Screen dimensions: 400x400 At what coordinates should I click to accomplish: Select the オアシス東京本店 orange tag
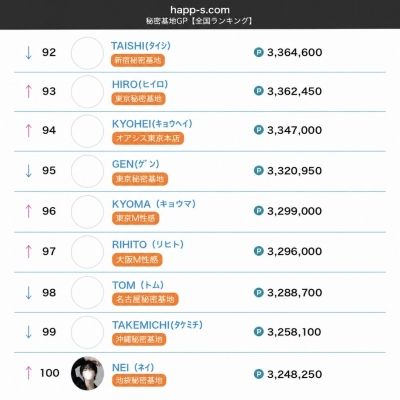point(148,138)
